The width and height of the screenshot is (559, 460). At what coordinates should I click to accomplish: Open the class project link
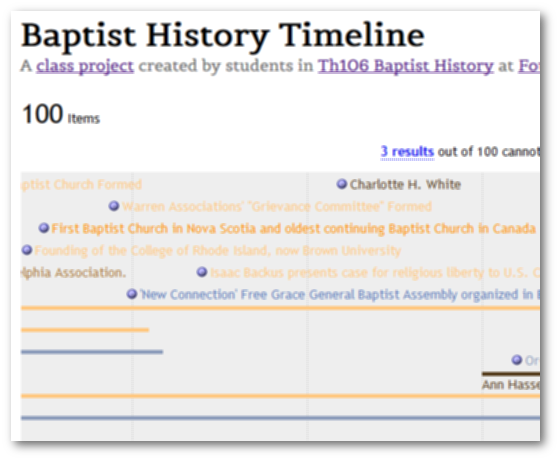coord(85,66)
